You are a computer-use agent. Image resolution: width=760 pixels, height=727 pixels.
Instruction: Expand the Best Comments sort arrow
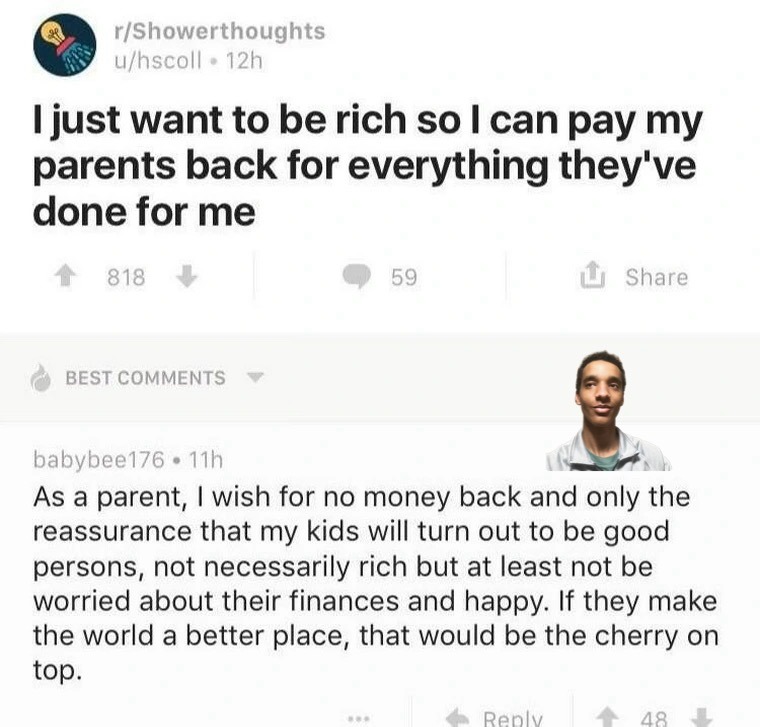click(254, 378)
